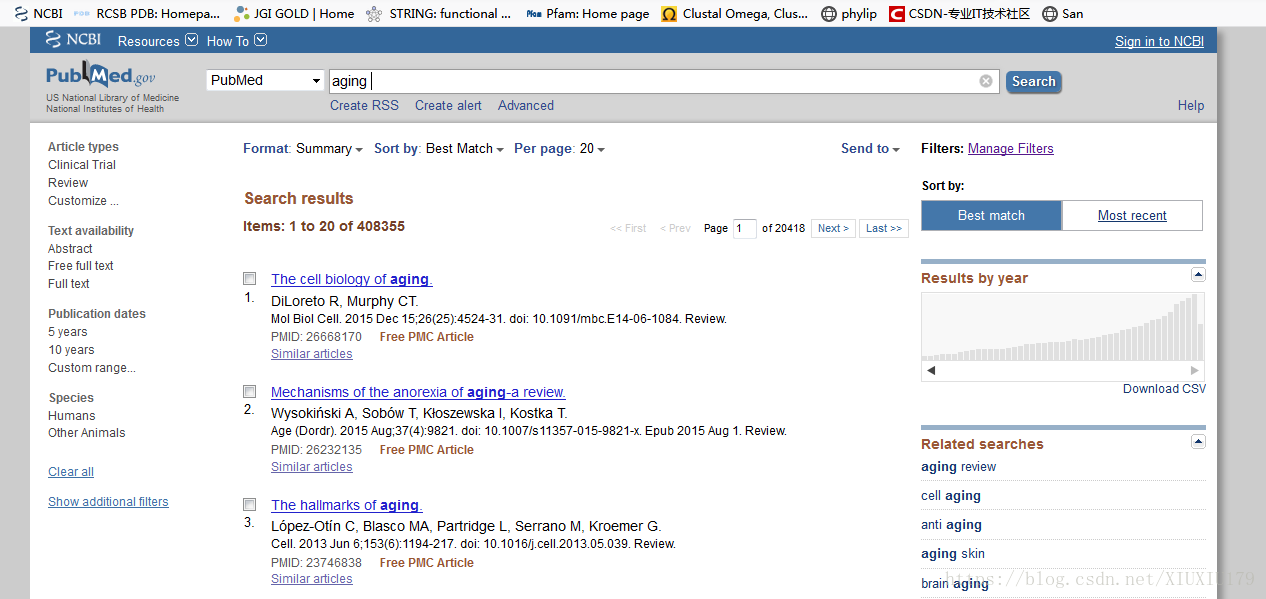Viewport: 1266px width, 599px height.
Task: Check the box for result 2
Action: point(250,392)
